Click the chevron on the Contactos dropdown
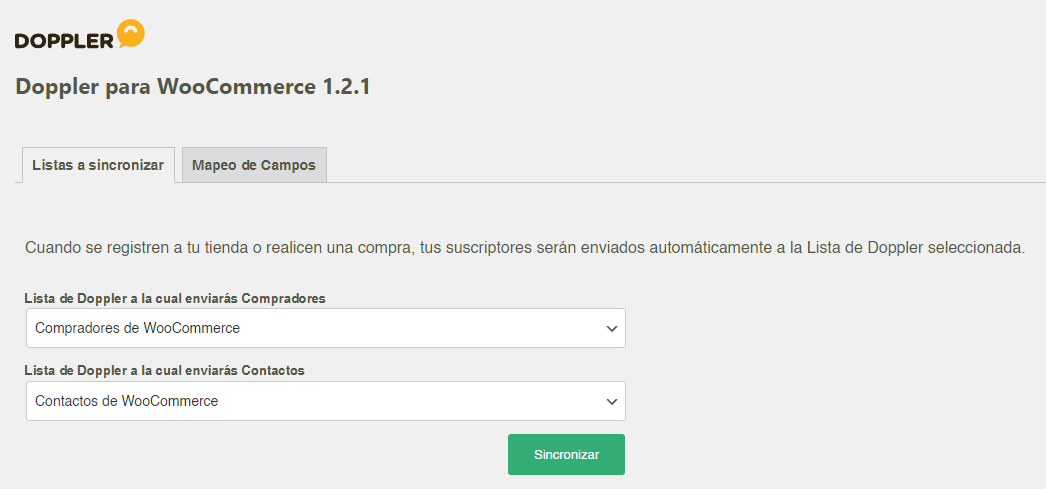The image size is (1046, 489). coord(612,402)
